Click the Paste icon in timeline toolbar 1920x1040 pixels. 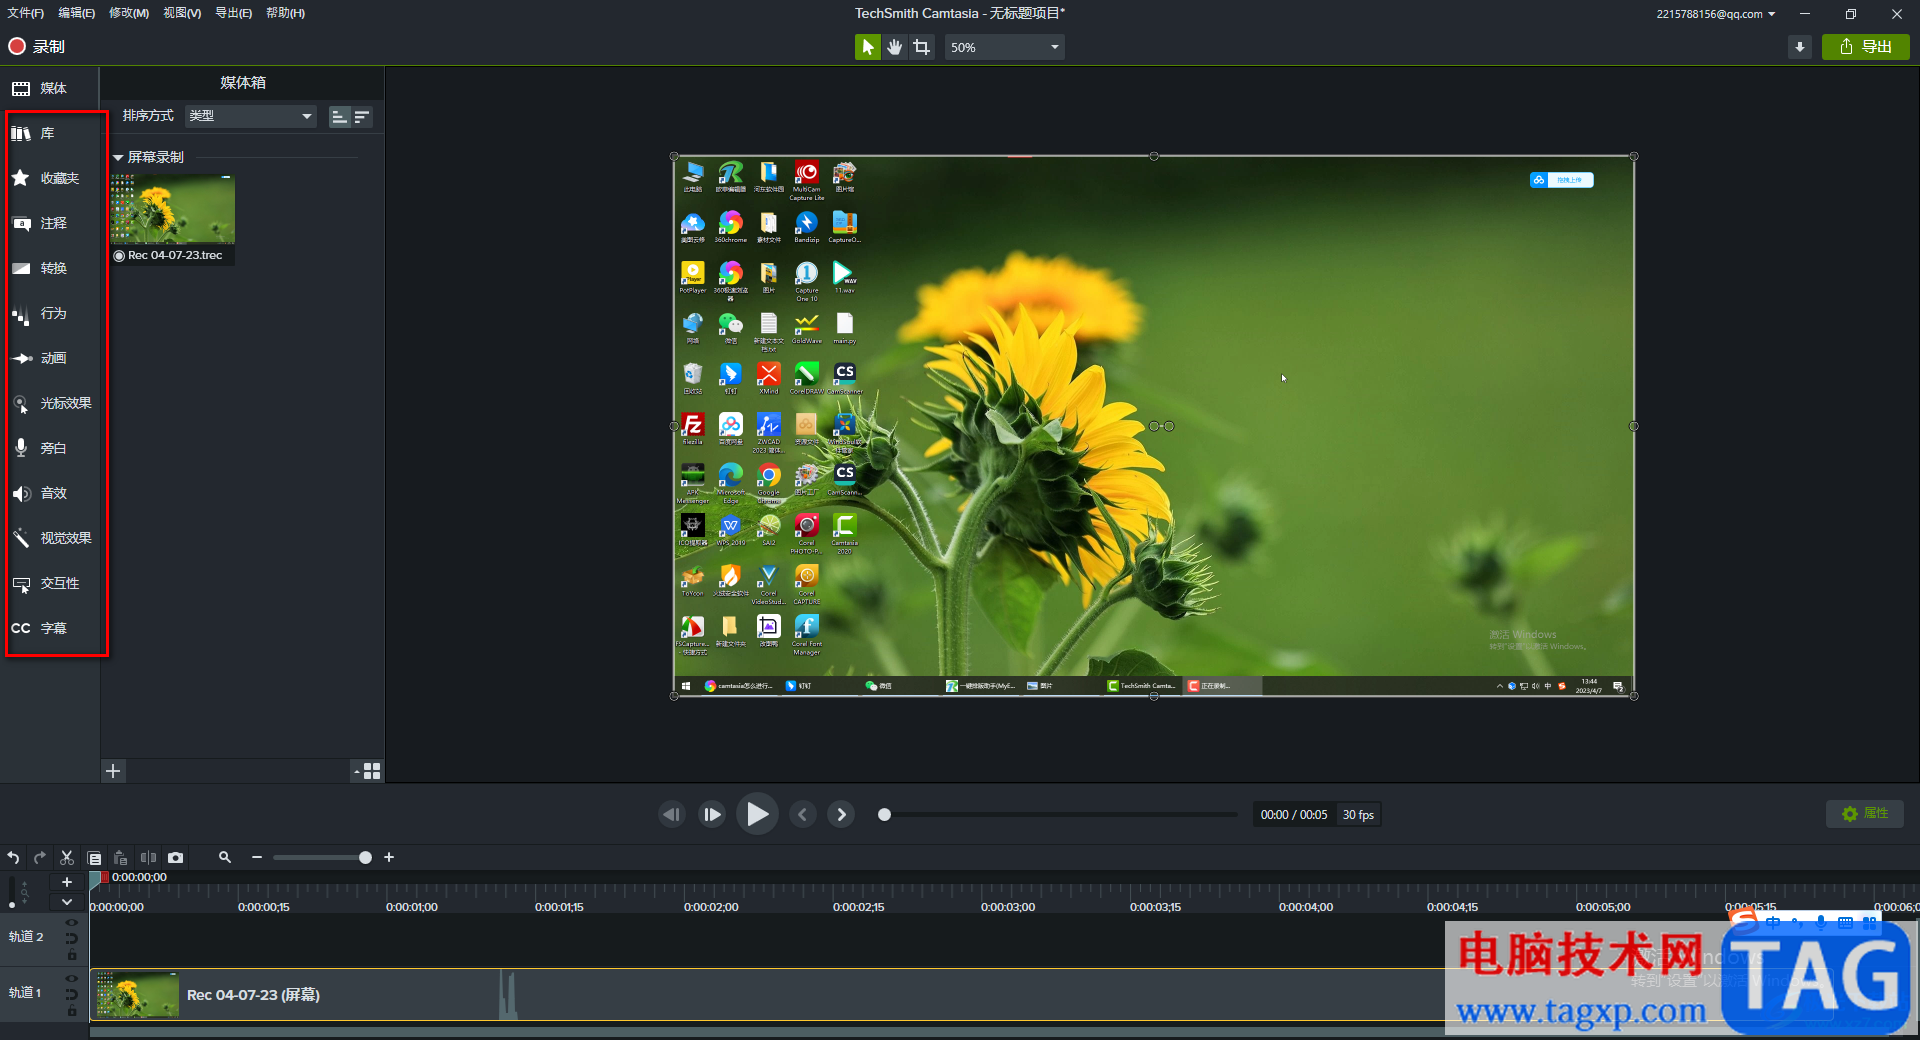[x=121, y=857]
